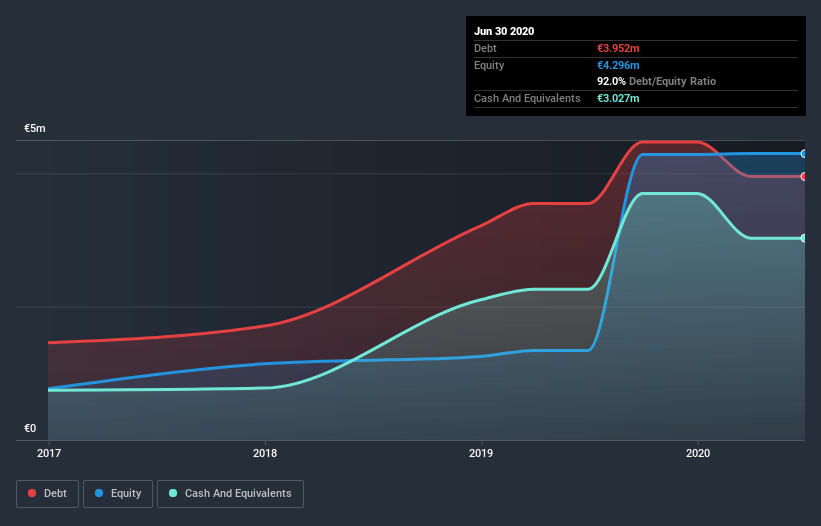This screenshot has height=526, width=821.
Task: Toggle the Cash And Equivalents legend button
Action: (x=230, y=494)
